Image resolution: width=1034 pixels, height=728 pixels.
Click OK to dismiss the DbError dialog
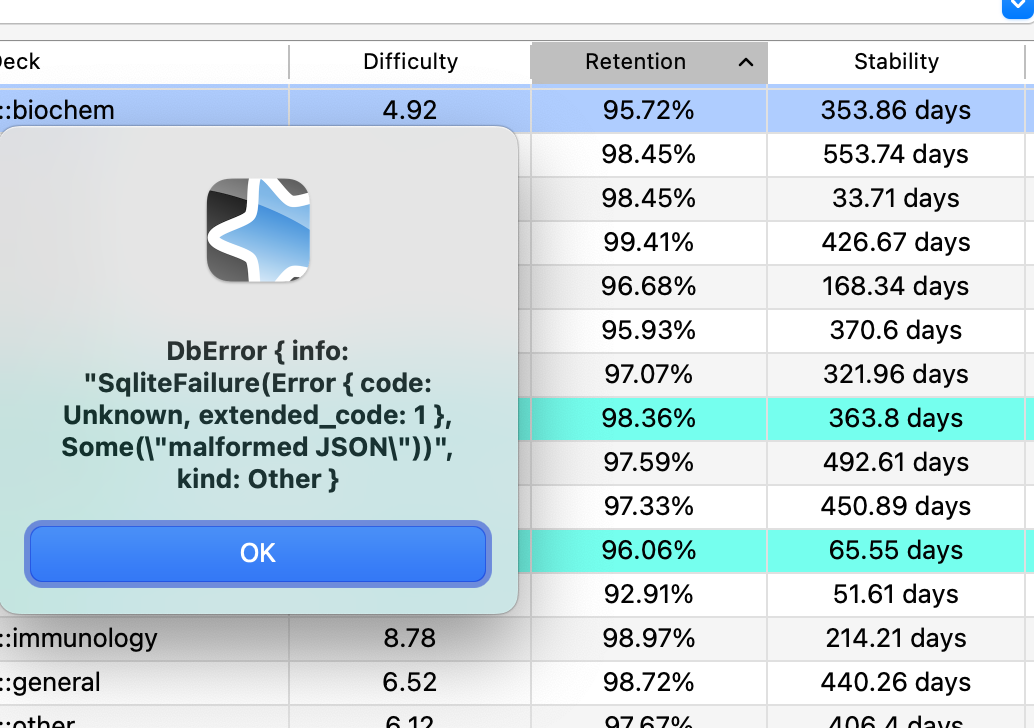click(258, 552)
